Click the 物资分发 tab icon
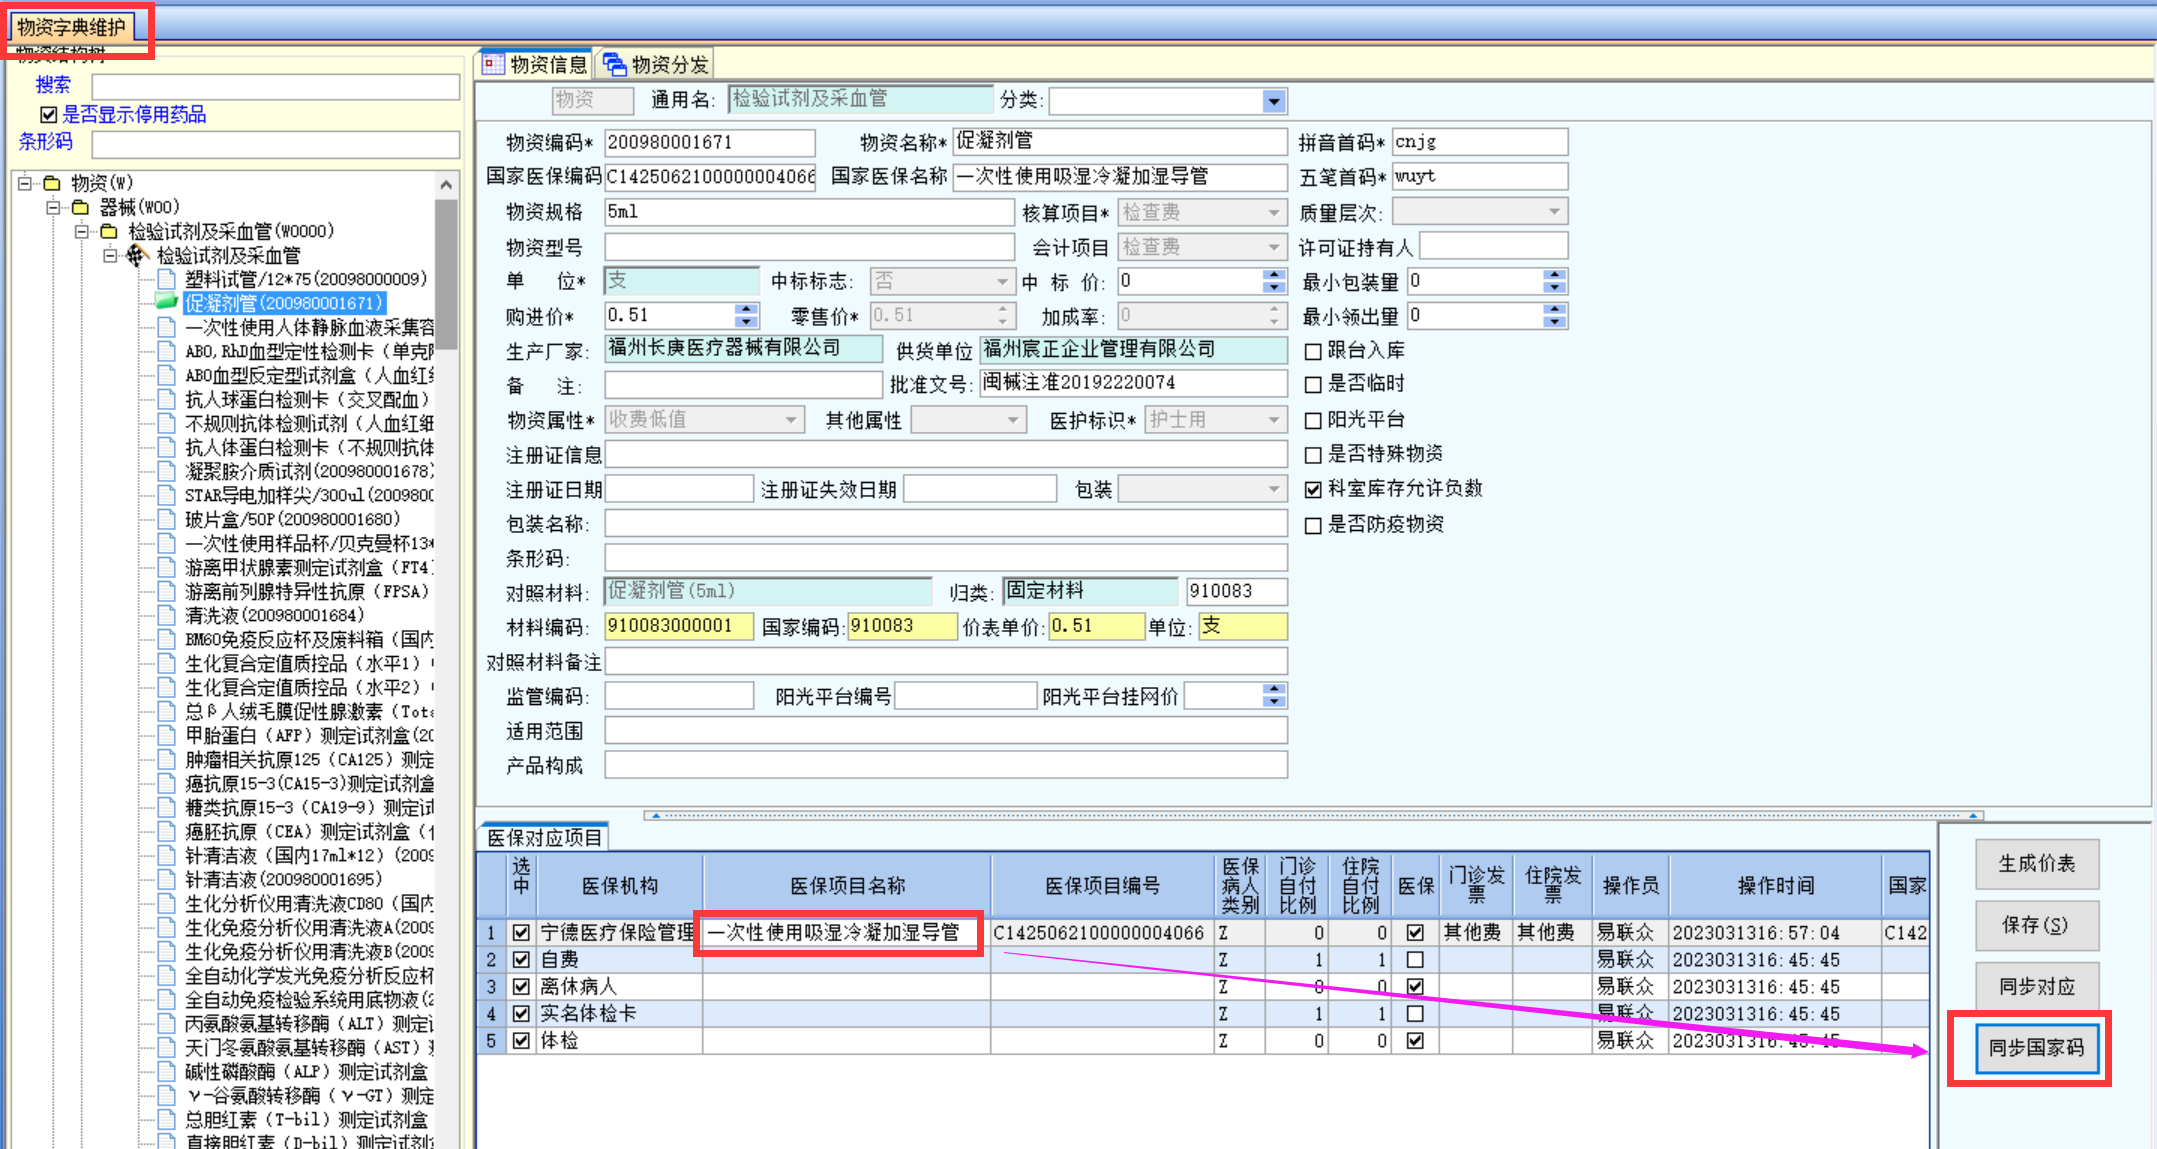Image resolution: width=2157 pixels, height=1149 pixels. click(614, 64)
